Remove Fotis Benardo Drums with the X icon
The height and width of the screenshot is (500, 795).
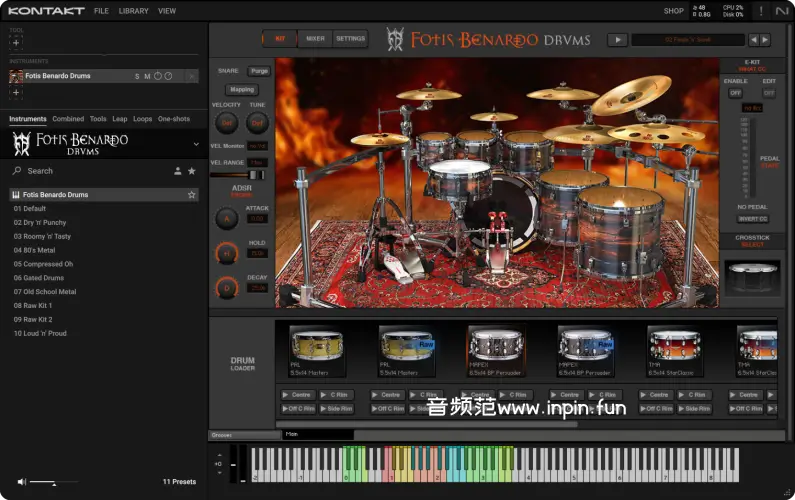pyautogui.click(x=192, y=76)
